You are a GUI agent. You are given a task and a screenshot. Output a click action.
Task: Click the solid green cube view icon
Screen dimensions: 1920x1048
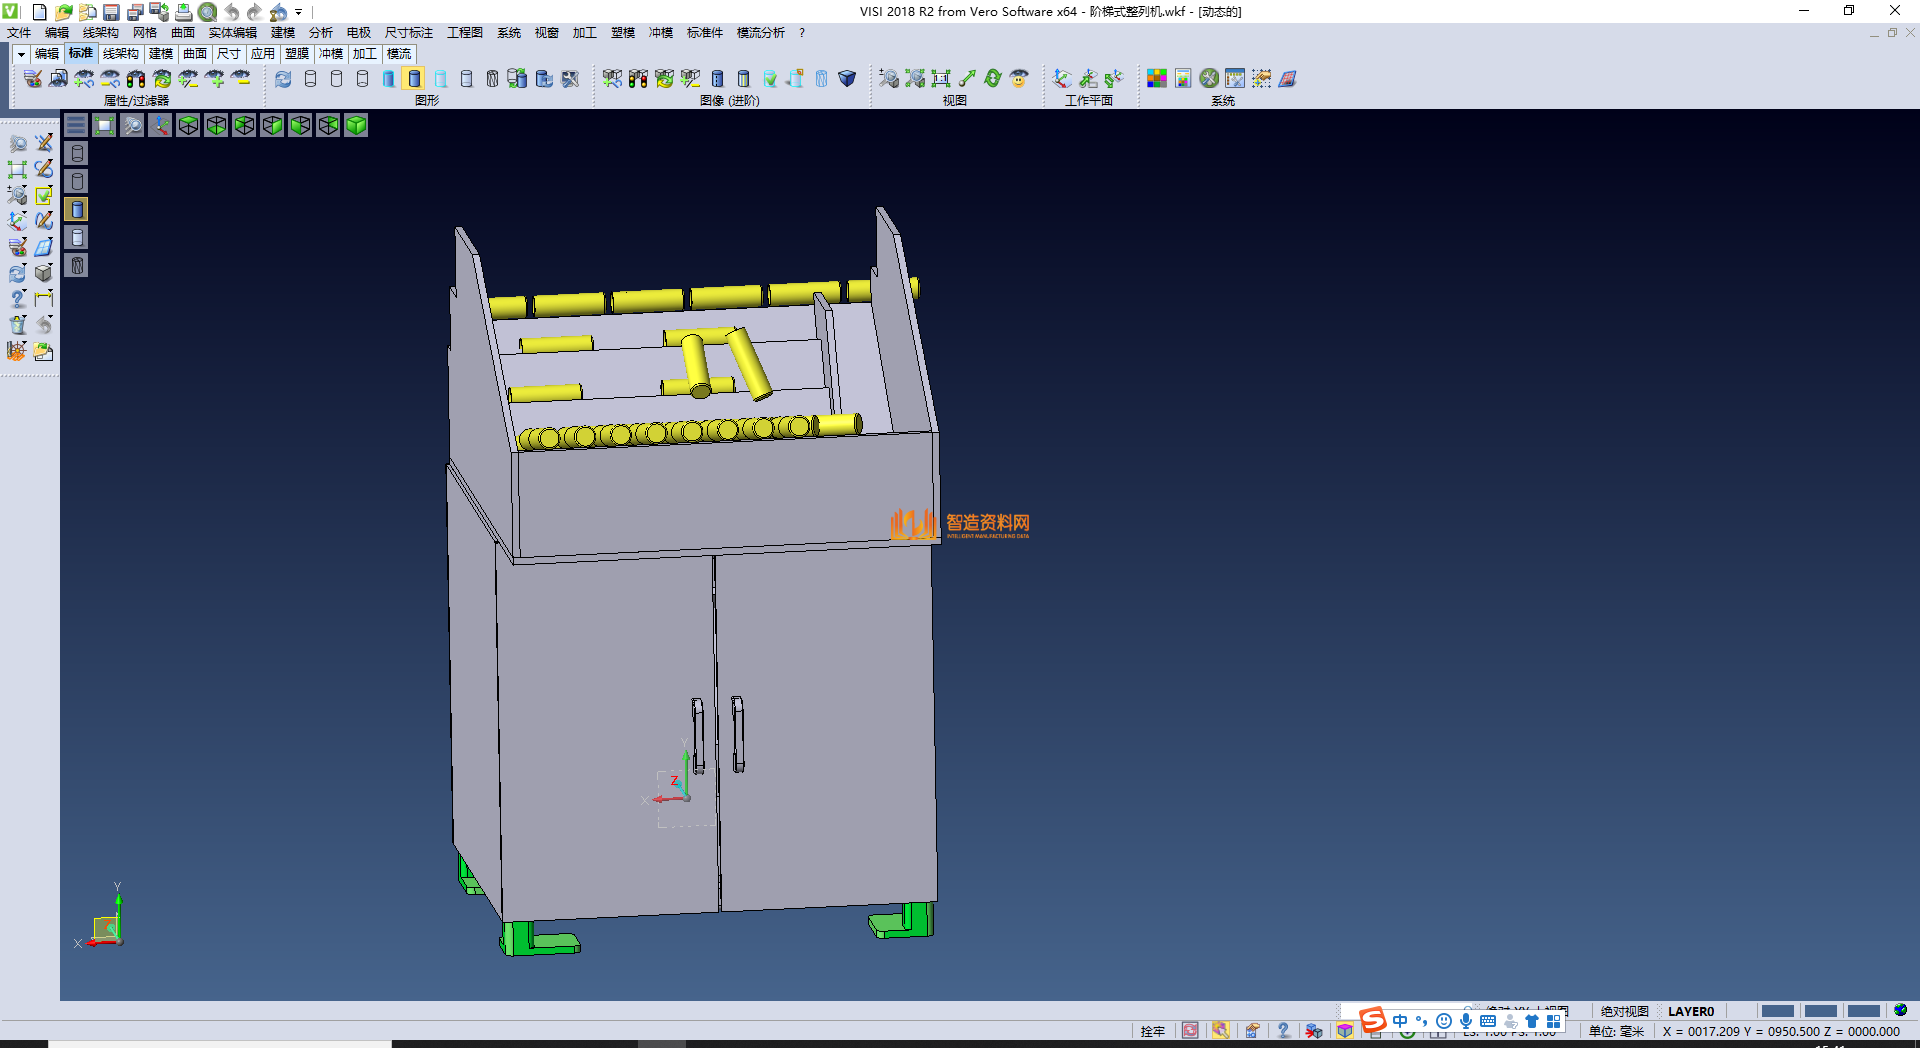point(357,125)
